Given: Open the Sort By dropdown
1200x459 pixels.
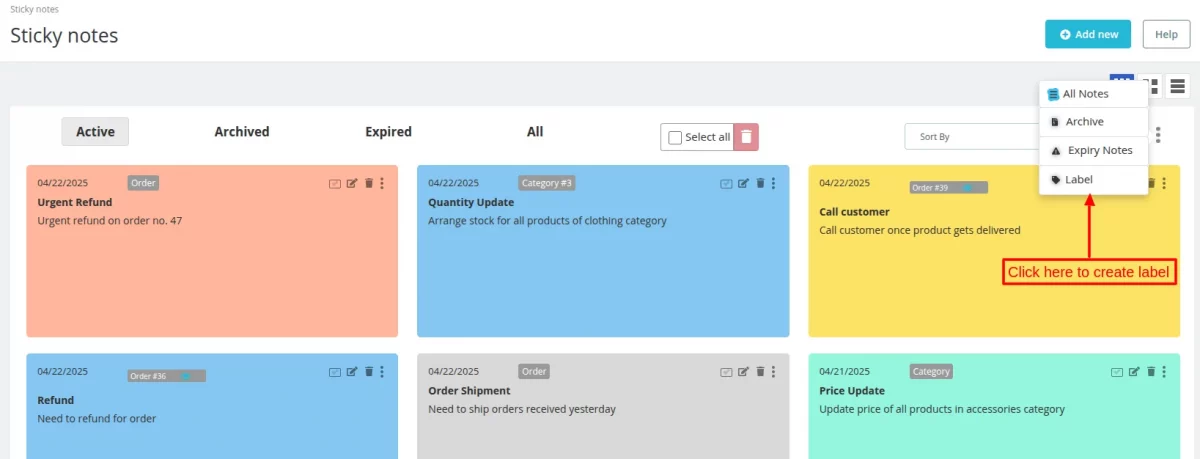Looking at the screenshot, I should click(970, 137).
